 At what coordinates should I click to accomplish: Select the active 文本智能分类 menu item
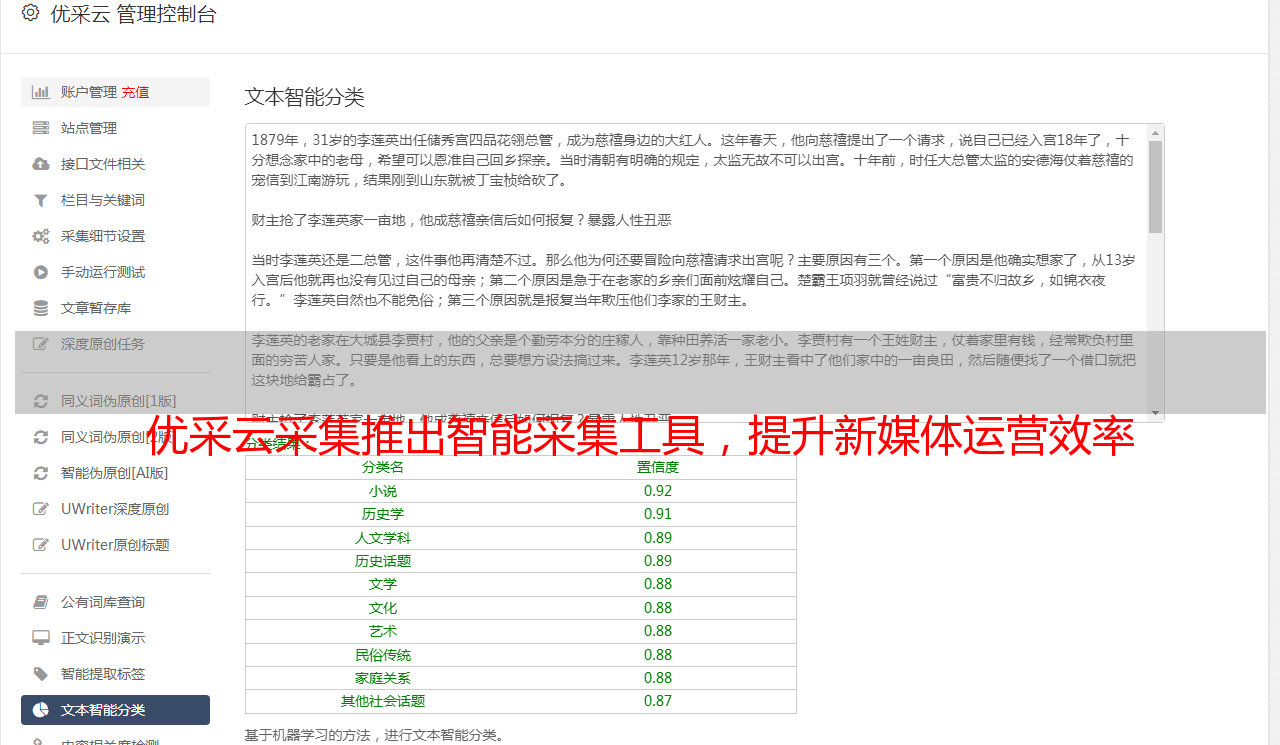click(x=115, y=710)
